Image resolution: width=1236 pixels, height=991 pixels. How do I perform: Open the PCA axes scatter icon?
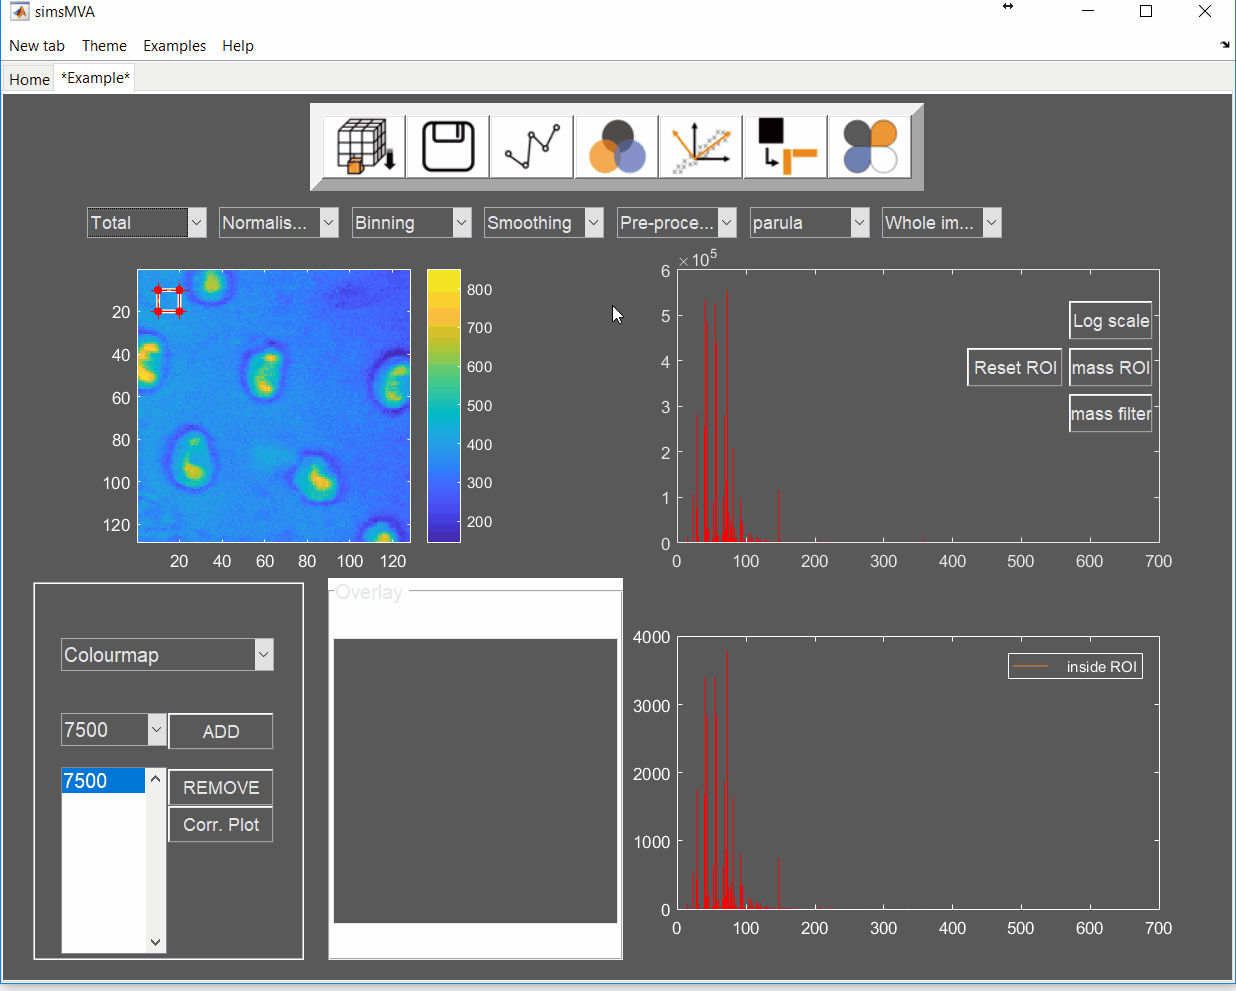coord(701,147)
